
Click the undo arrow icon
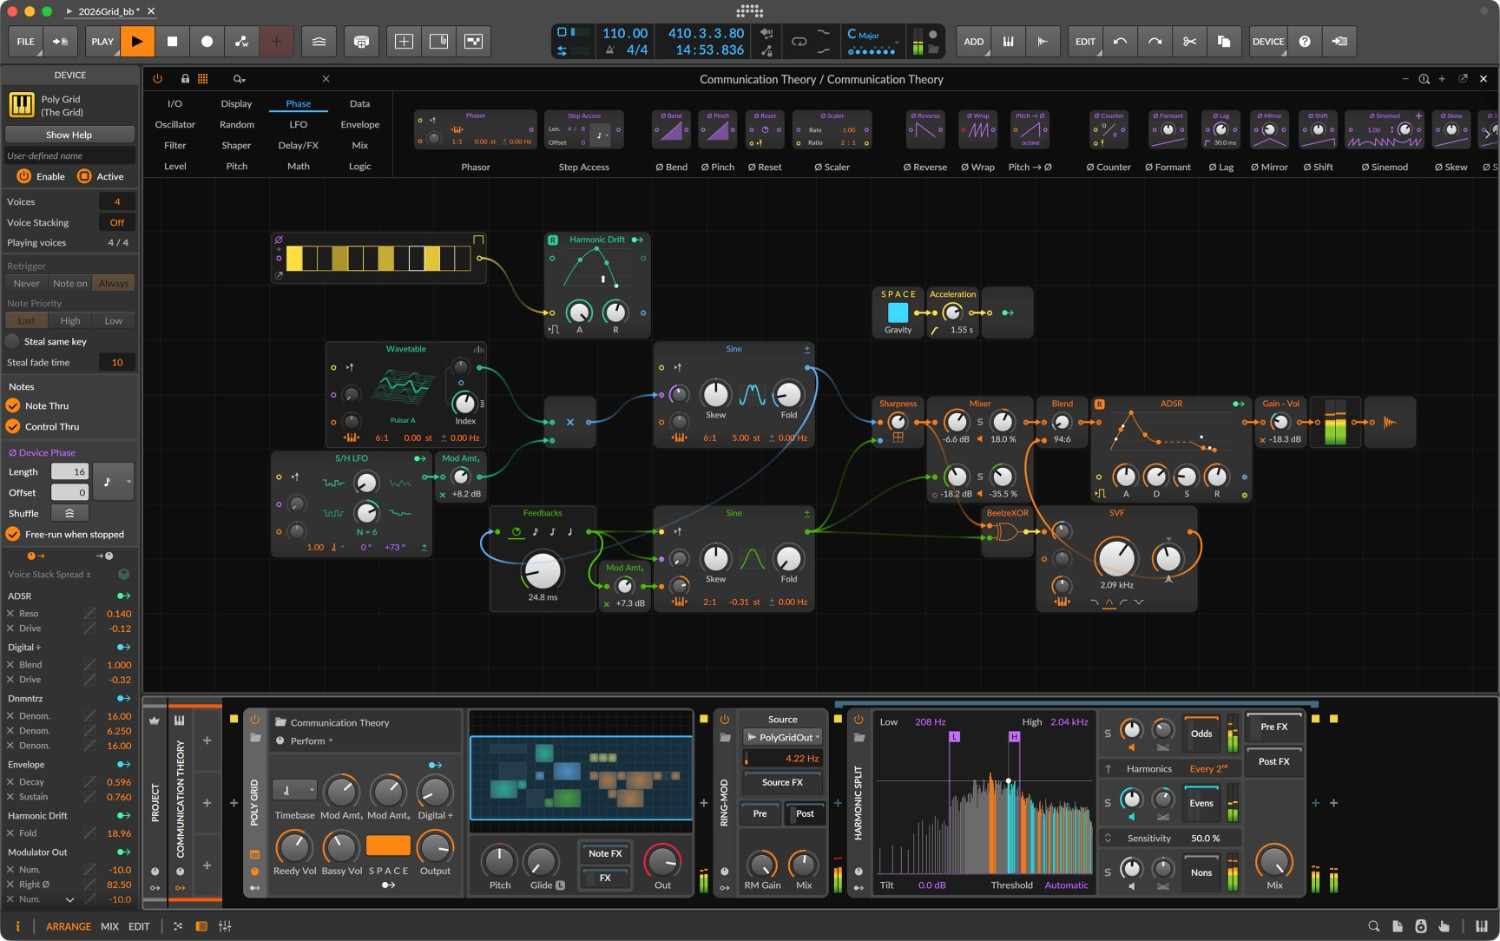pyautogui.click(x=1120, y=41)
